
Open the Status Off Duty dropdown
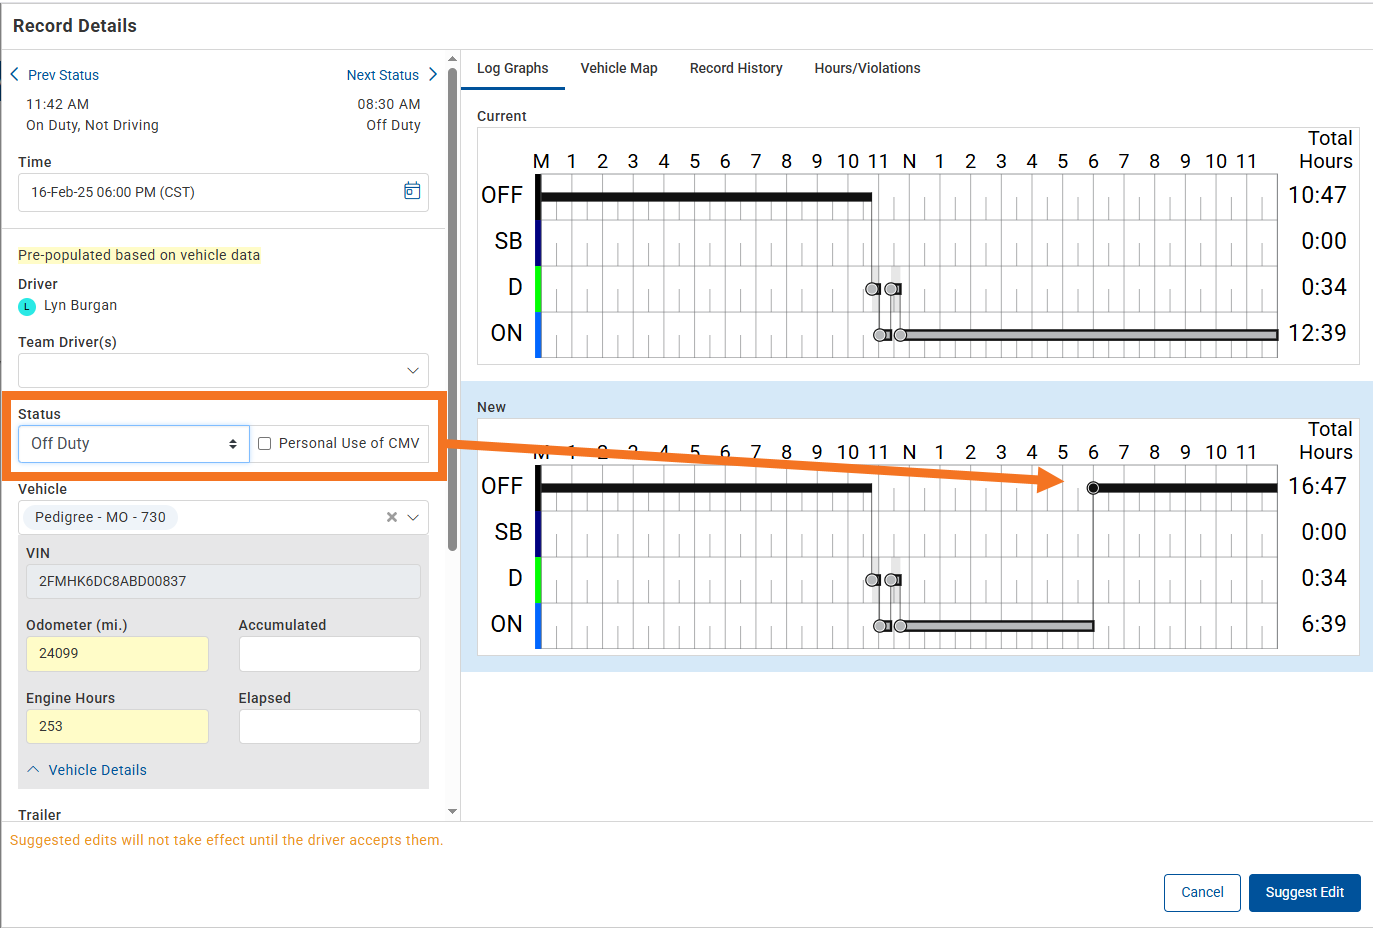point(134,443)
